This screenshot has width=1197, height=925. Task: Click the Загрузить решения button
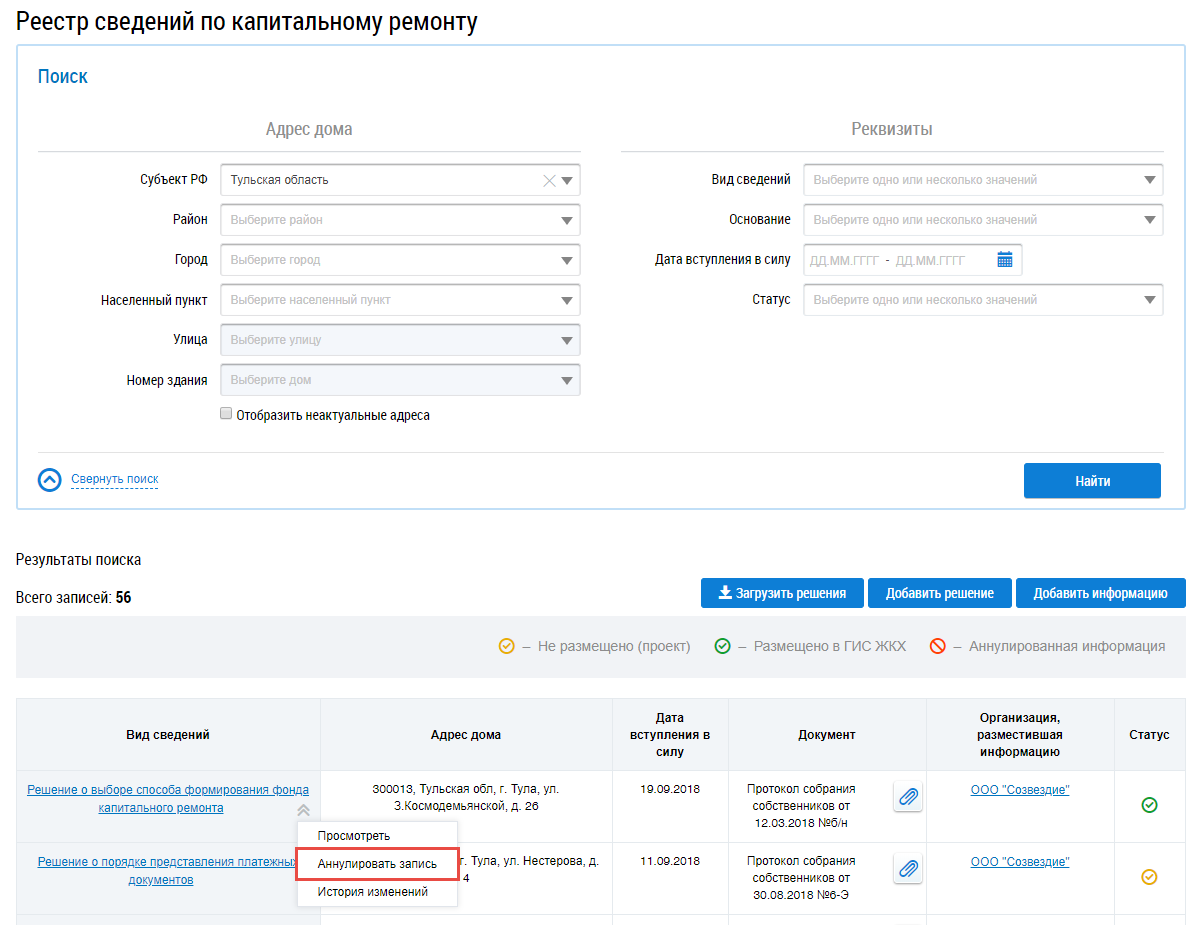coord(782,593)
